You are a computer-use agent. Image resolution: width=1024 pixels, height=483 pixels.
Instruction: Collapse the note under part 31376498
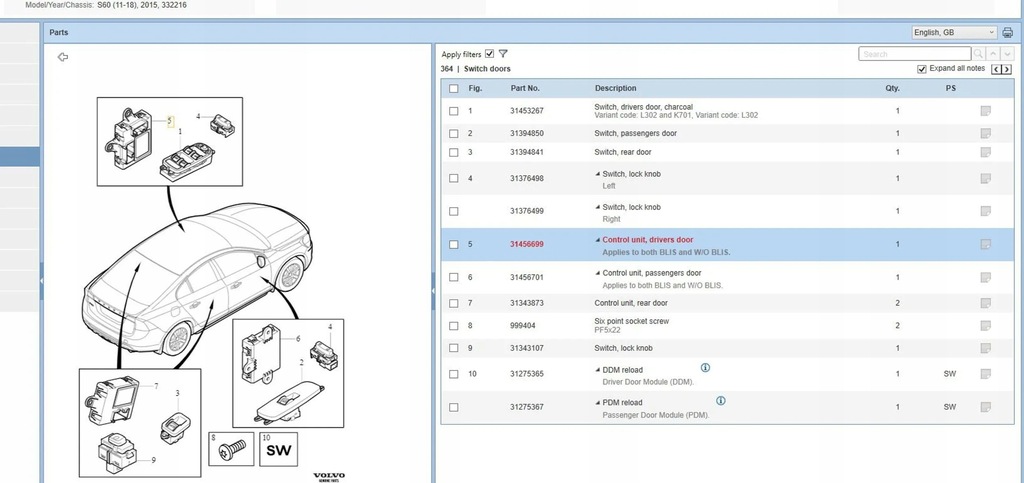click(x=598, y=174)
